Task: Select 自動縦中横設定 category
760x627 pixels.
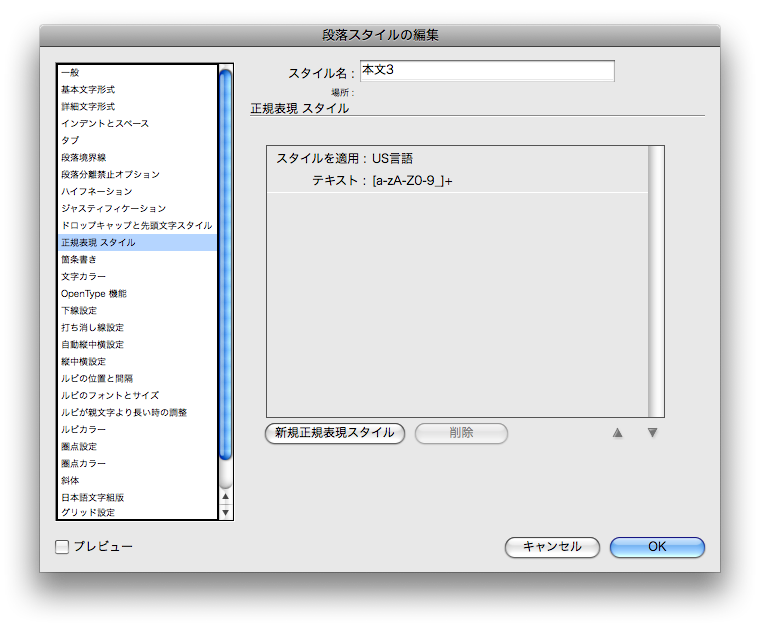Action: (x=138, y=345)
